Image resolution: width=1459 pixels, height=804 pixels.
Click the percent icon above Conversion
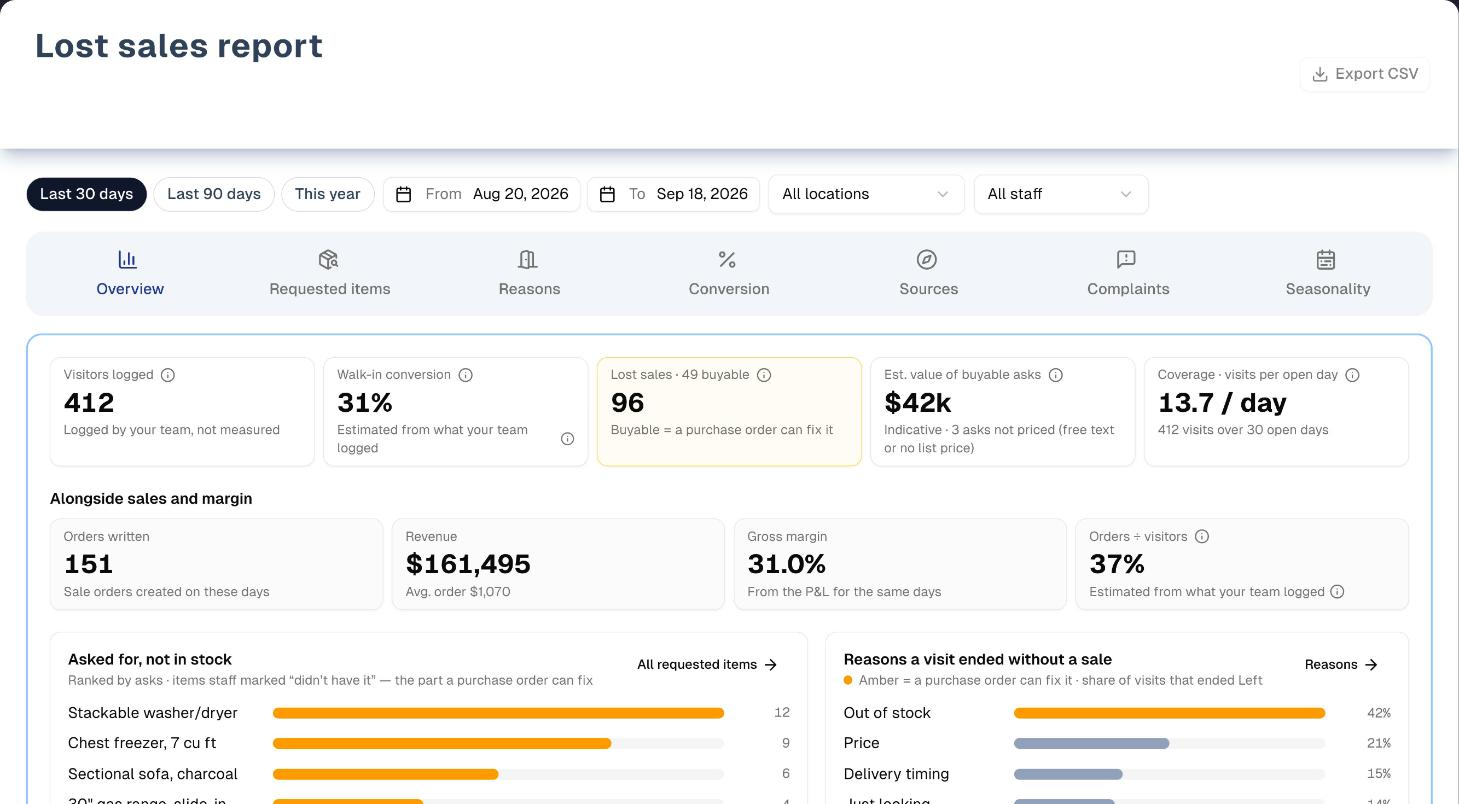point(727,260)
